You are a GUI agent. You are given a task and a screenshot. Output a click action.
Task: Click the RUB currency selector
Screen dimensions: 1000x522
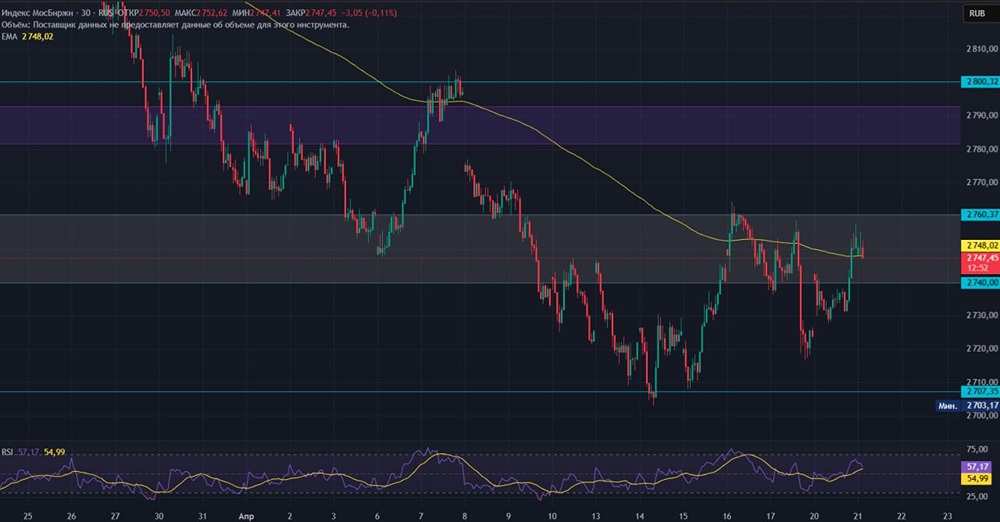click(977, 13)
